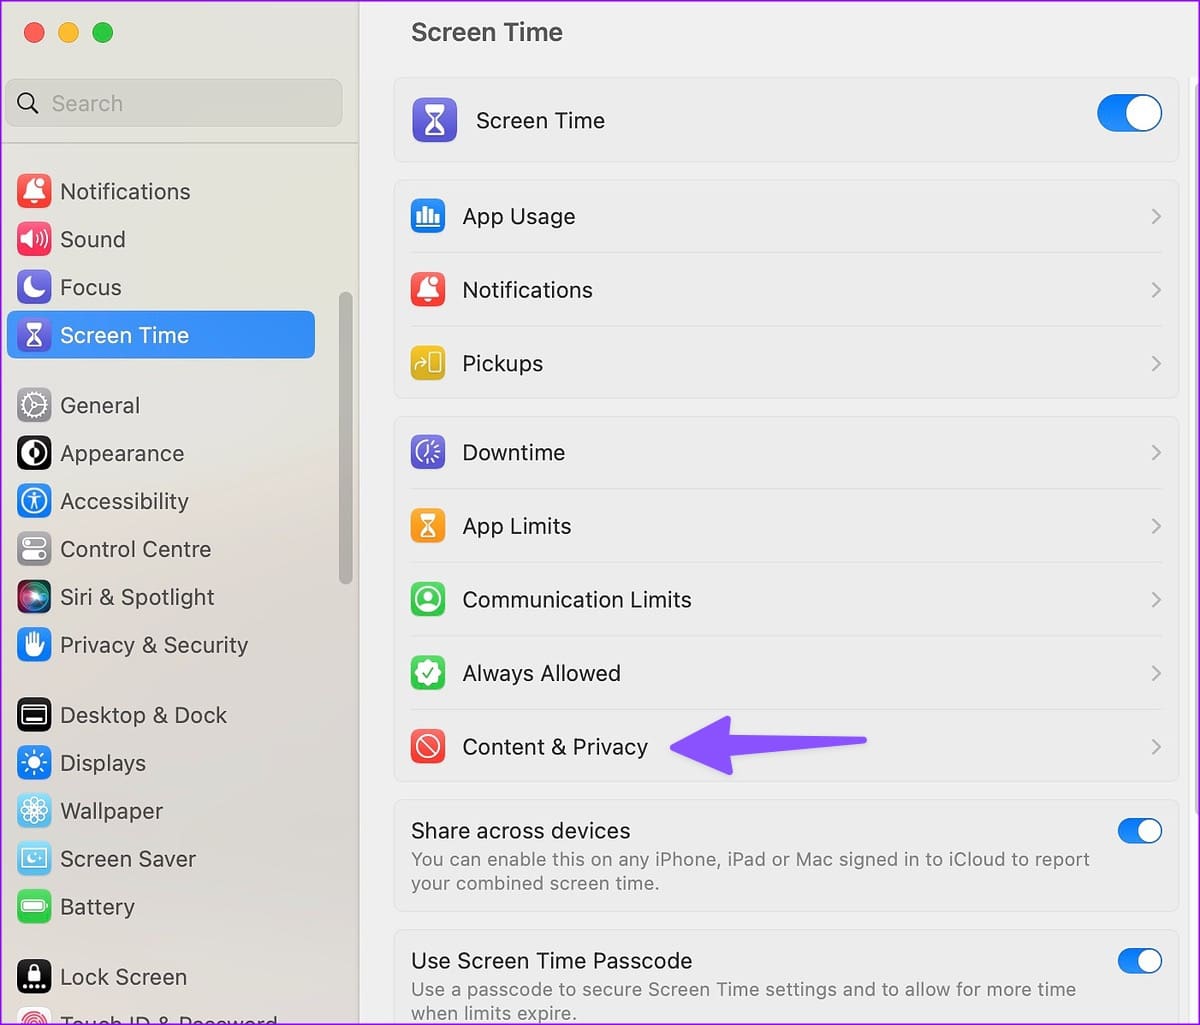
Task: Click the Appearance icon in sidebar
Action: [34, 453]
